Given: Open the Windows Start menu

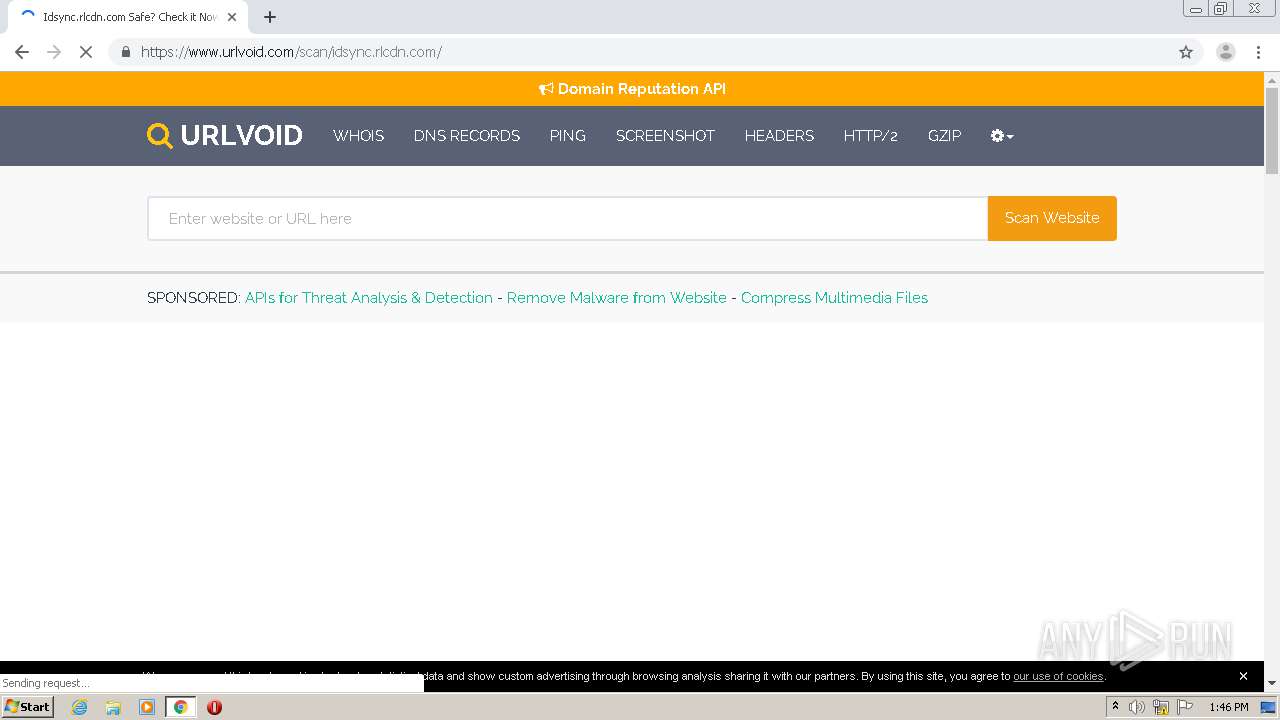Looking at the screenshot, I should click(27, 707).
